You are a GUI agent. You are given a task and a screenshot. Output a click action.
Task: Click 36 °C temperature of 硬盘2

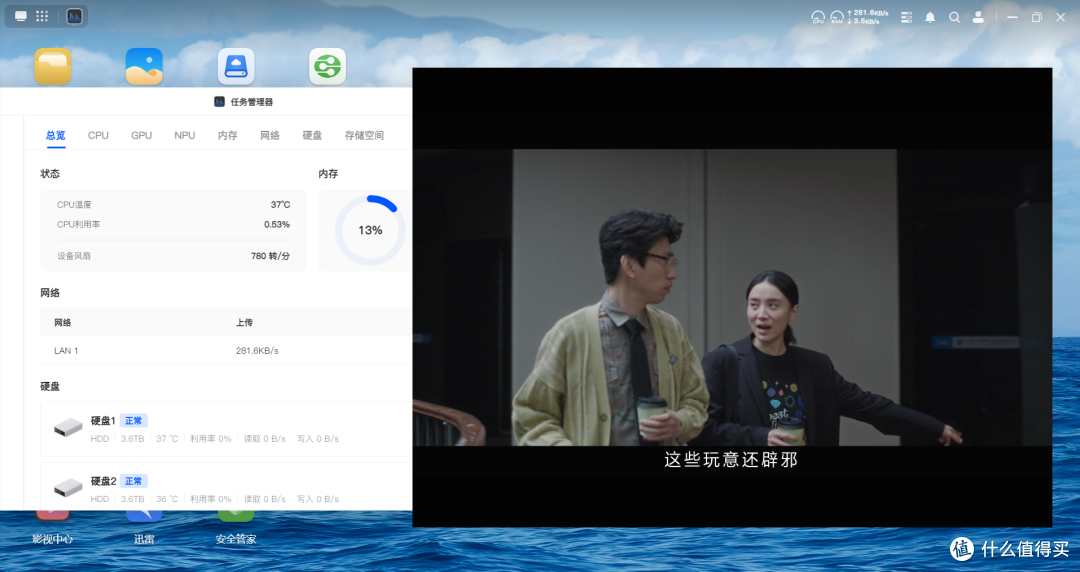tap(167, 499)
